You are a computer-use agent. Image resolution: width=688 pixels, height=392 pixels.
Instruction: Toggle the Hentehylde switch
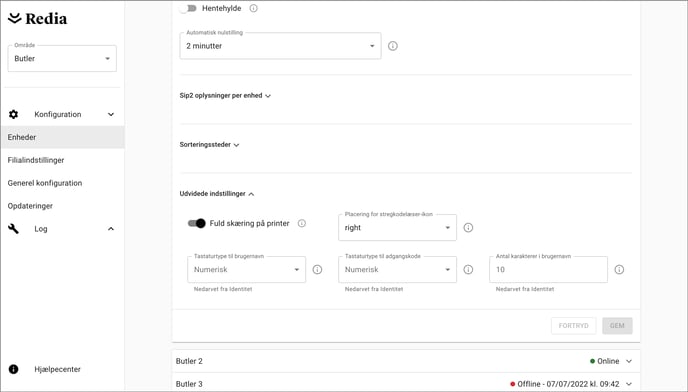click(x=188, y=8)
